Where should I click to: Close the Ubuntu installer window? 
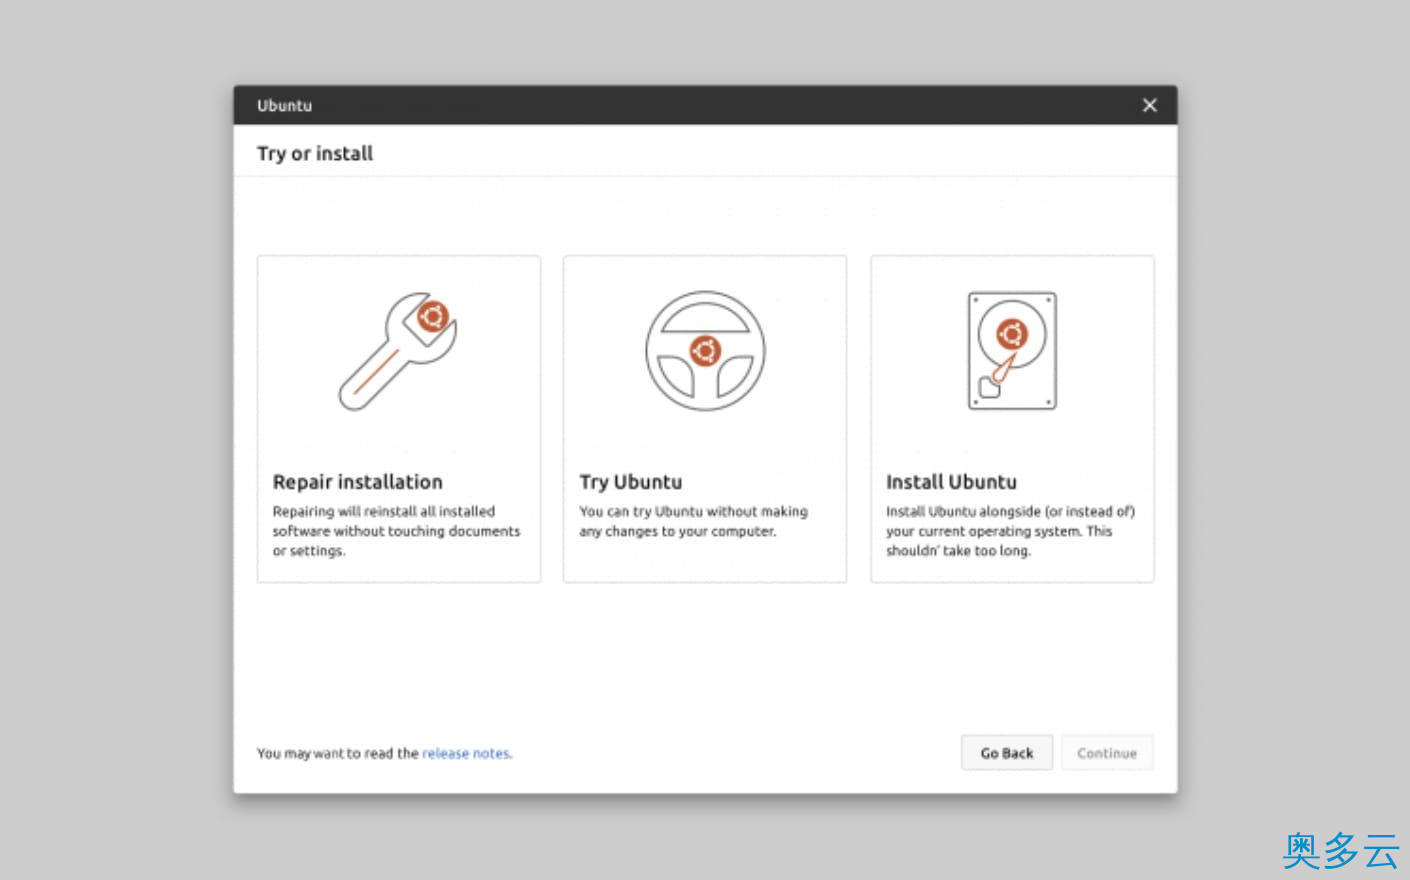click(1150, 105)
